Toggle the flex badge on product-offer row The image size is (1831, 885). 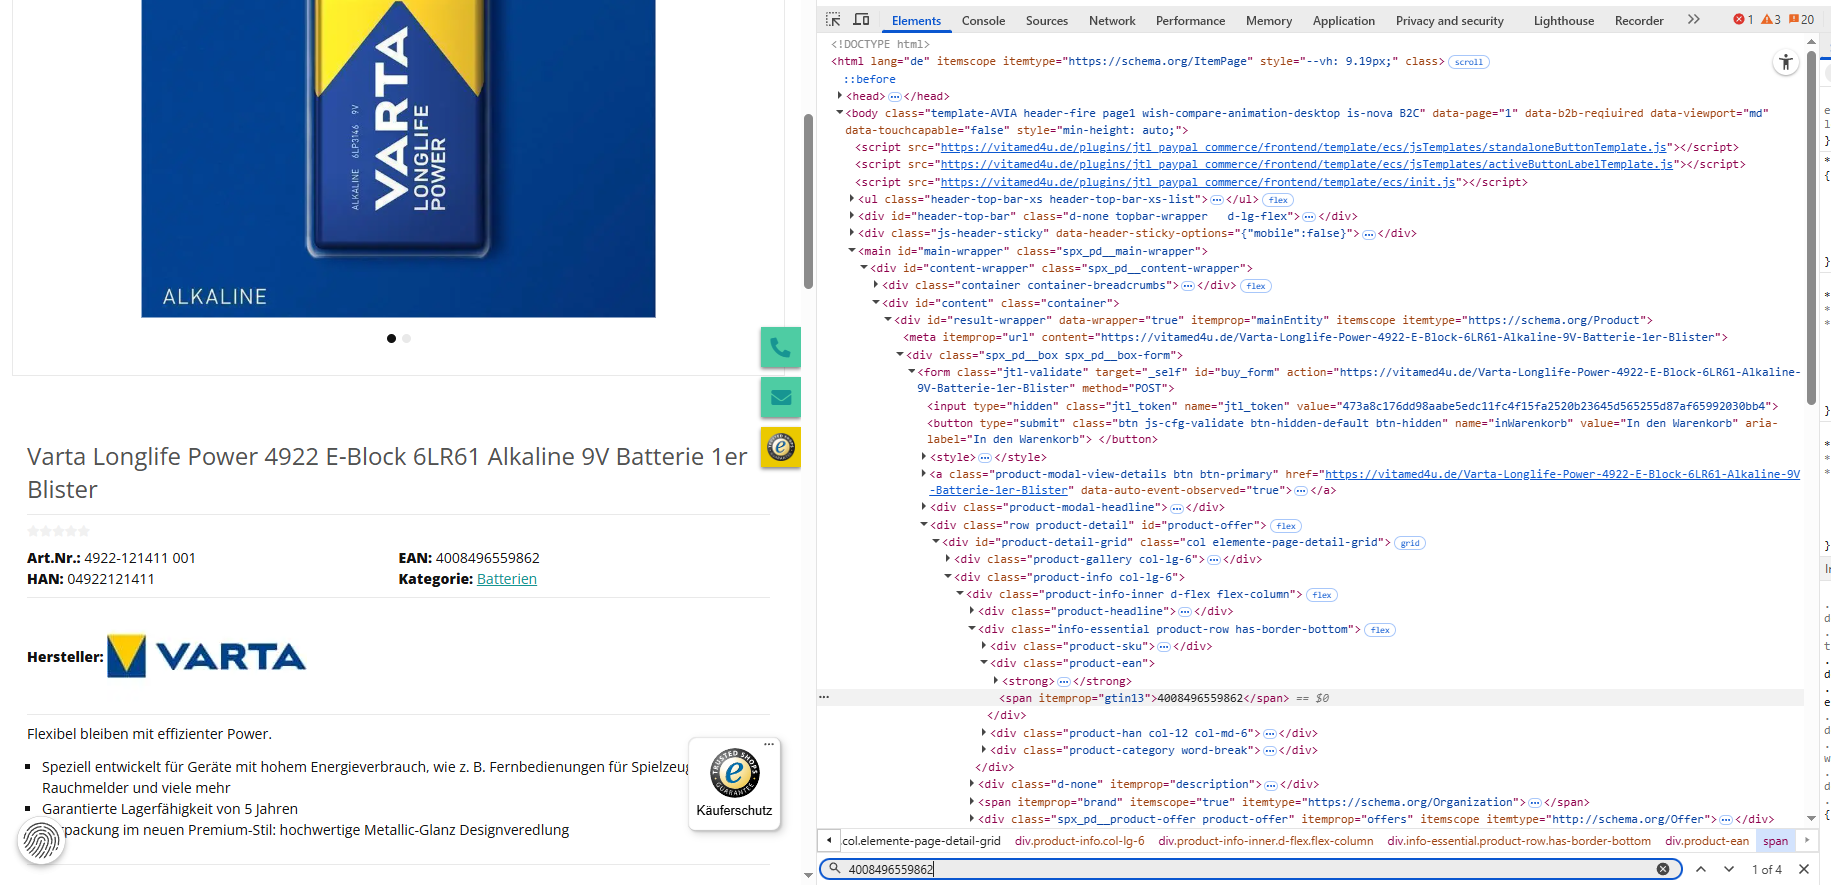(1286, 526)
